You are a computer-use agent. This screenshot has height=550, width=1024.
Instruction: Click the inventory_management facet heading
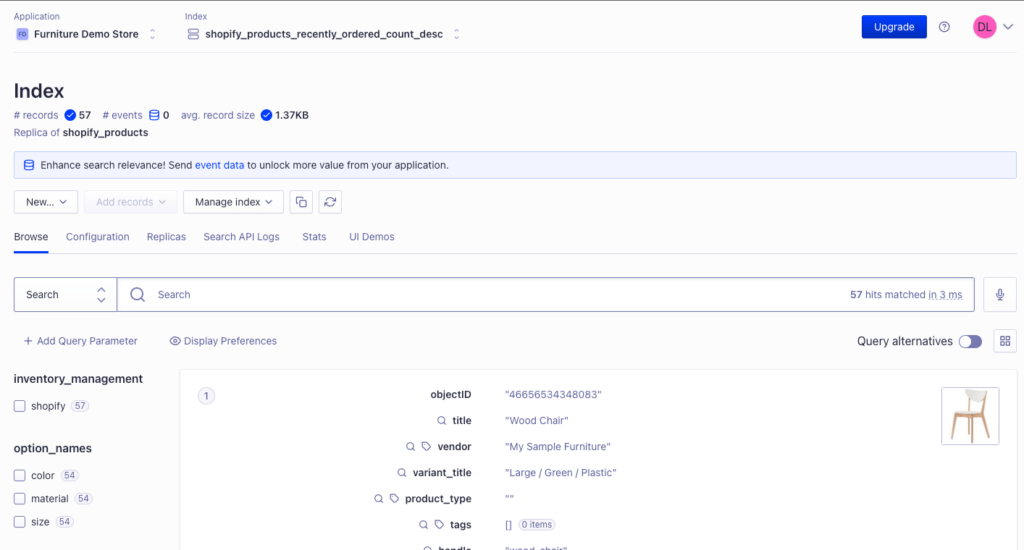78,379
